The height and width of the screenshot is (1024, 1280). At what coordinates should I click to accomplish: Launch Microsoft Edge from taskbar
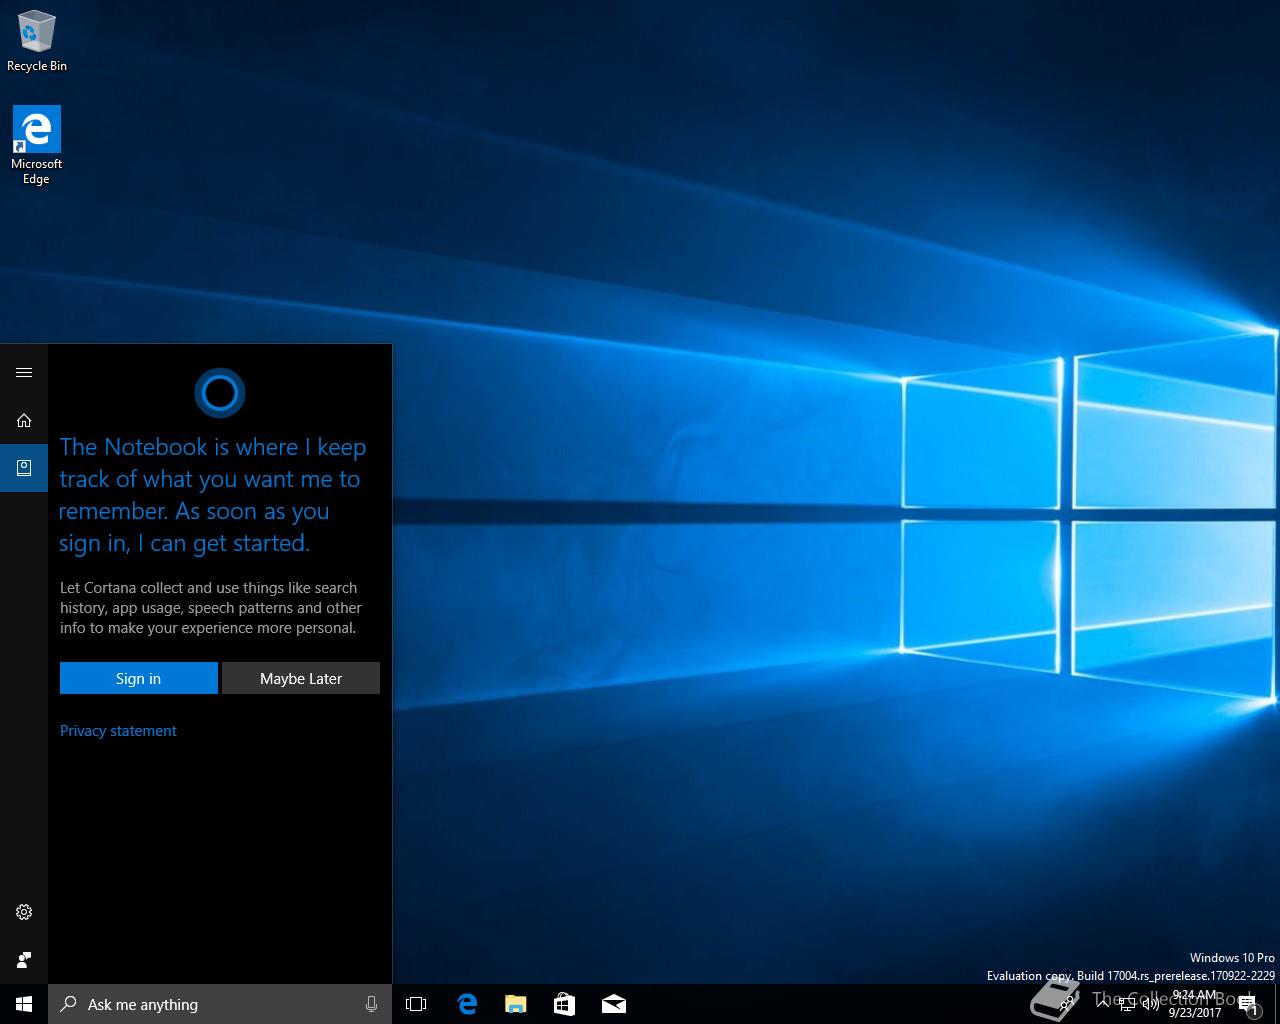(466, 1004)
